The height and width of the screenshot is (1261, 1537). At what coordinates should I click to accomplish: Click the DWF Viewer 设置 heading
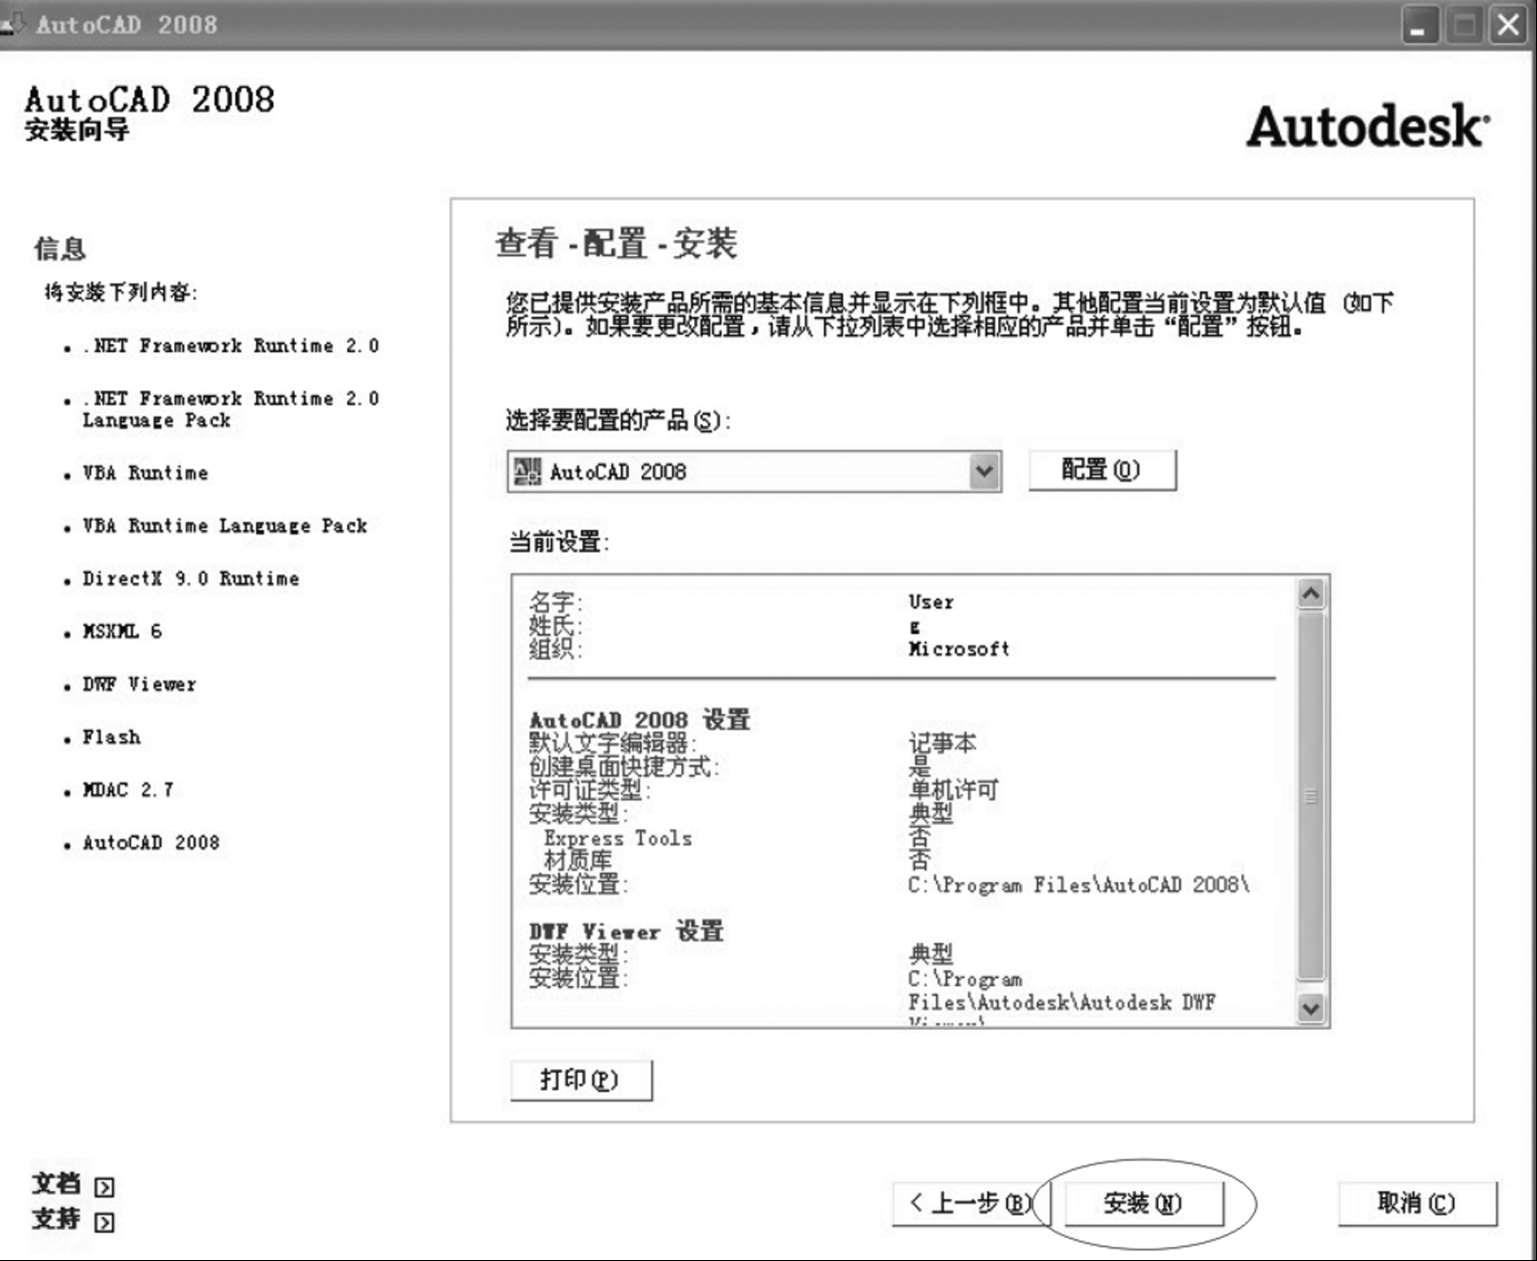coord(626,931)
